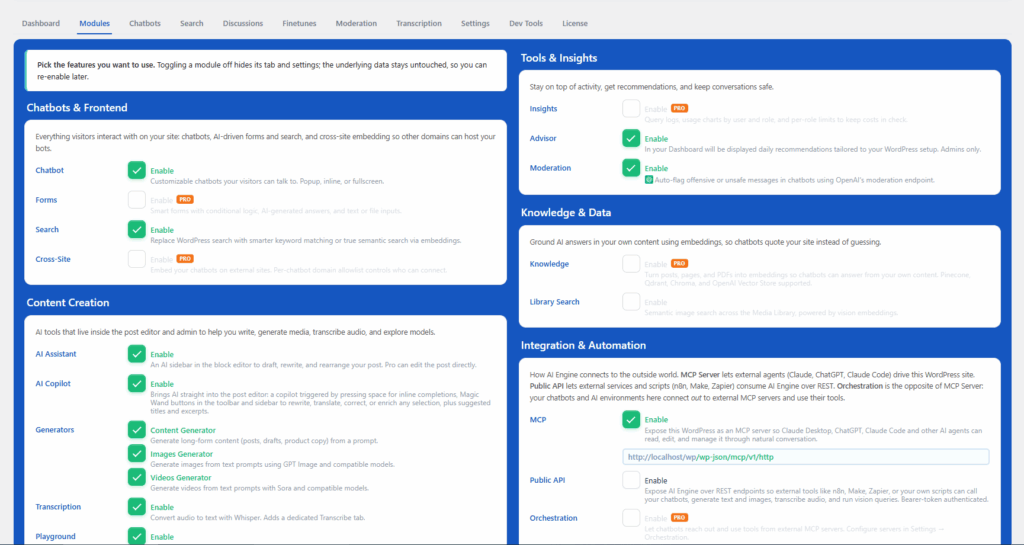Viewport: 1024px width, 545px height.
Task: Go to the Dev Tools tab
Action: (x=526, y=23)
